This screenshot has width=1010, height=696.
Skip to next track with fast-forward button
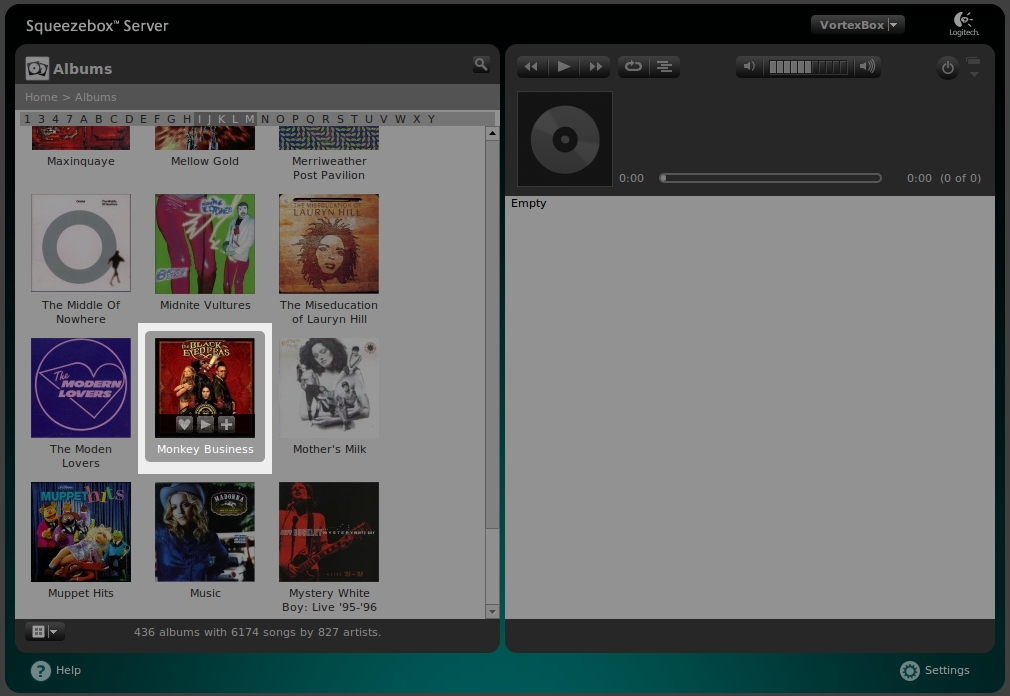(x=595, y=66)
